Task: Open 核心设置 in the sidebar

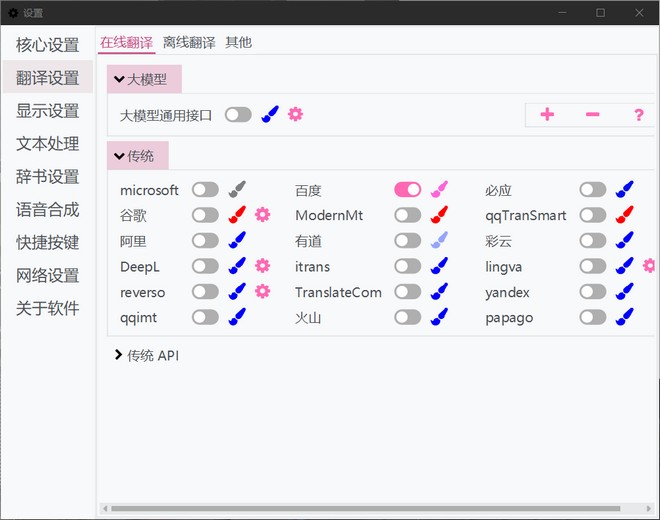Action: (48, 45)
